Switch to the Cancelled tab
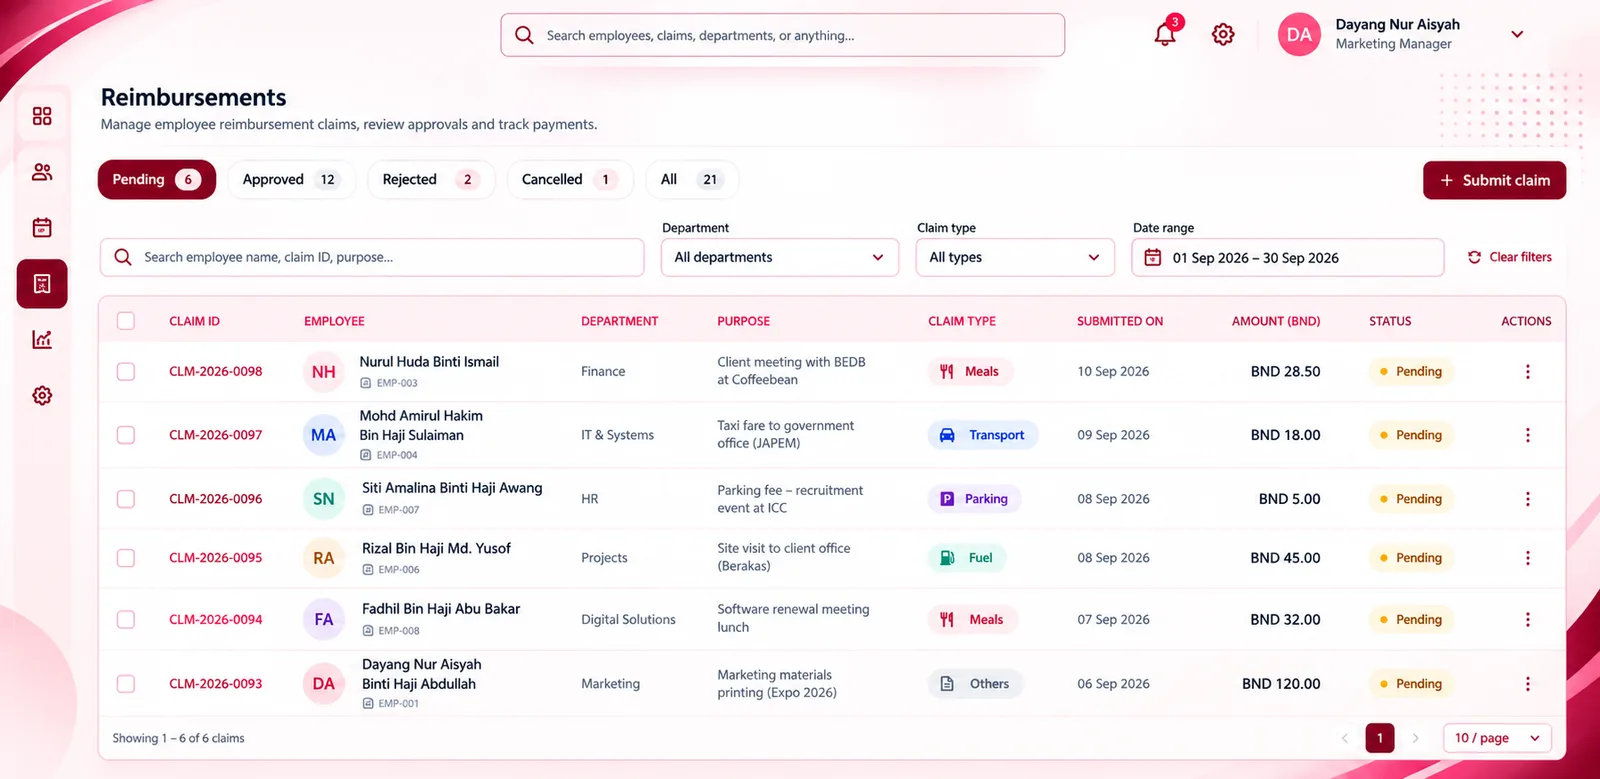 pos(570,180)
